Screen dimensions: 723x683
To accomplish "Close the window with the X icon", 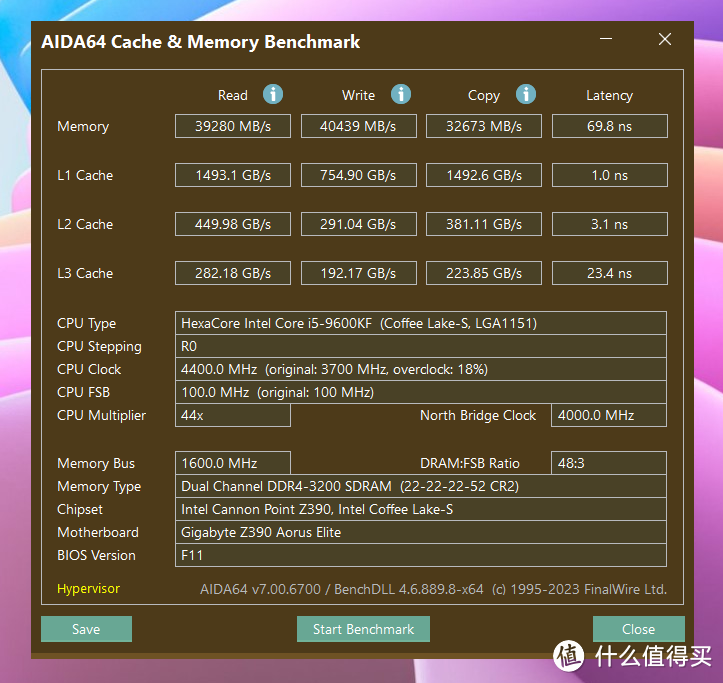I will (x=664, y=39).
